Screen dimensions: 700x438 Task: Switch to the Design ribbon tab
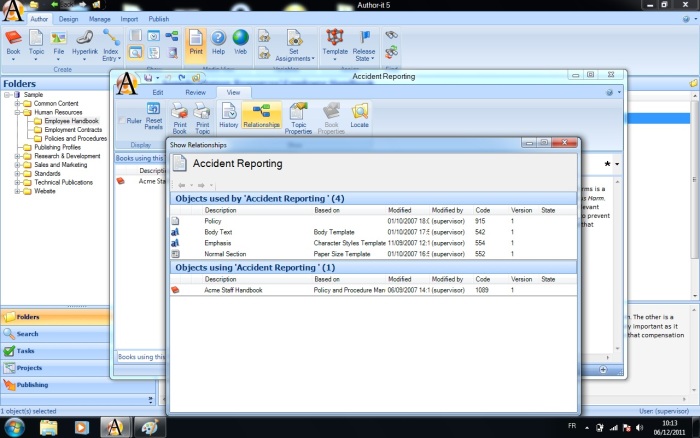(68, 19)
